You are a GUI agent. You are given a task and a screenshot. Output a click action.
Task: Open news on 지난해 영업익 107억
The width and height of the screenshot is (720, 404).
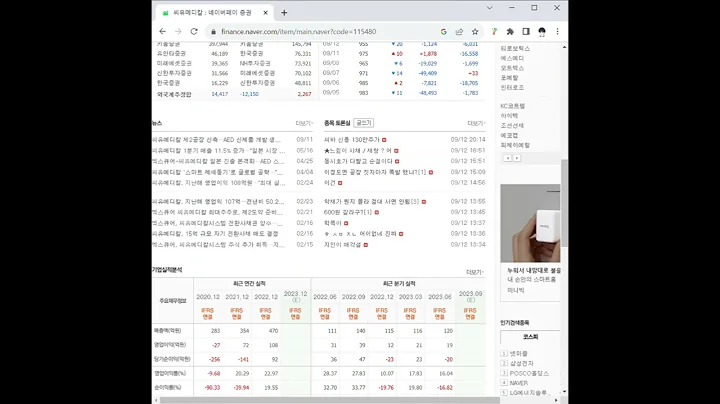click(219, 202)
